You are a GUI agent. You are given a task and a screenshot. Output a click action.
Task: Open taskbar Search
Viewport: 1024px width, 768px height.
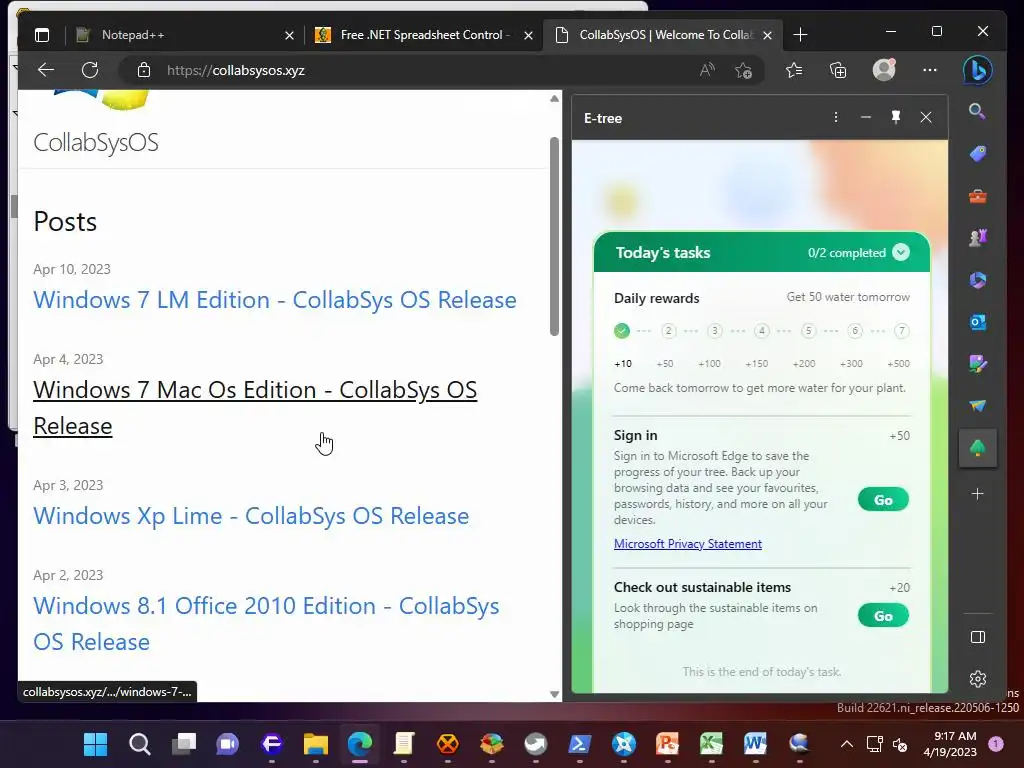pos(140,744)
